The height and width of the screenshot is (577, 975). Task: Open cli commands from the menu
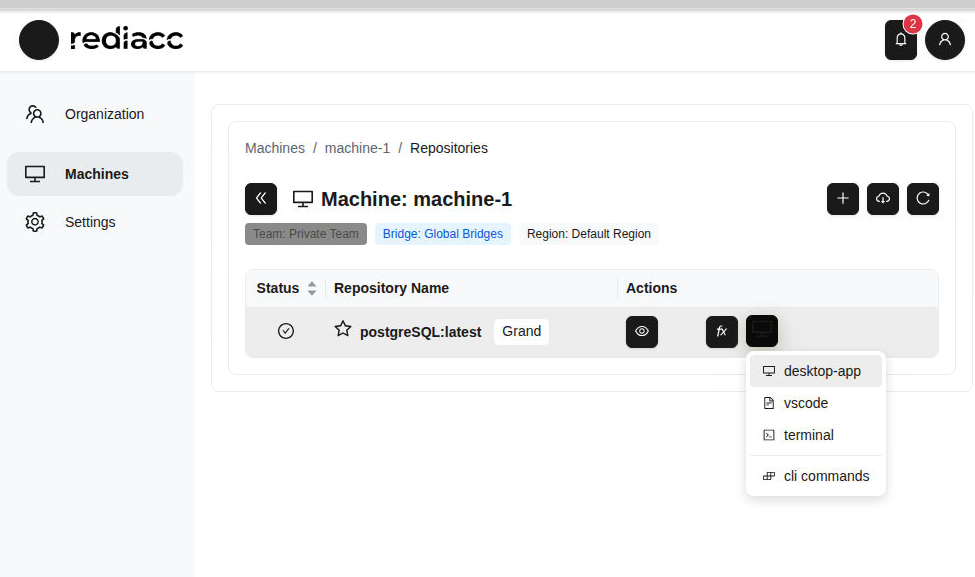pos(825,476)
